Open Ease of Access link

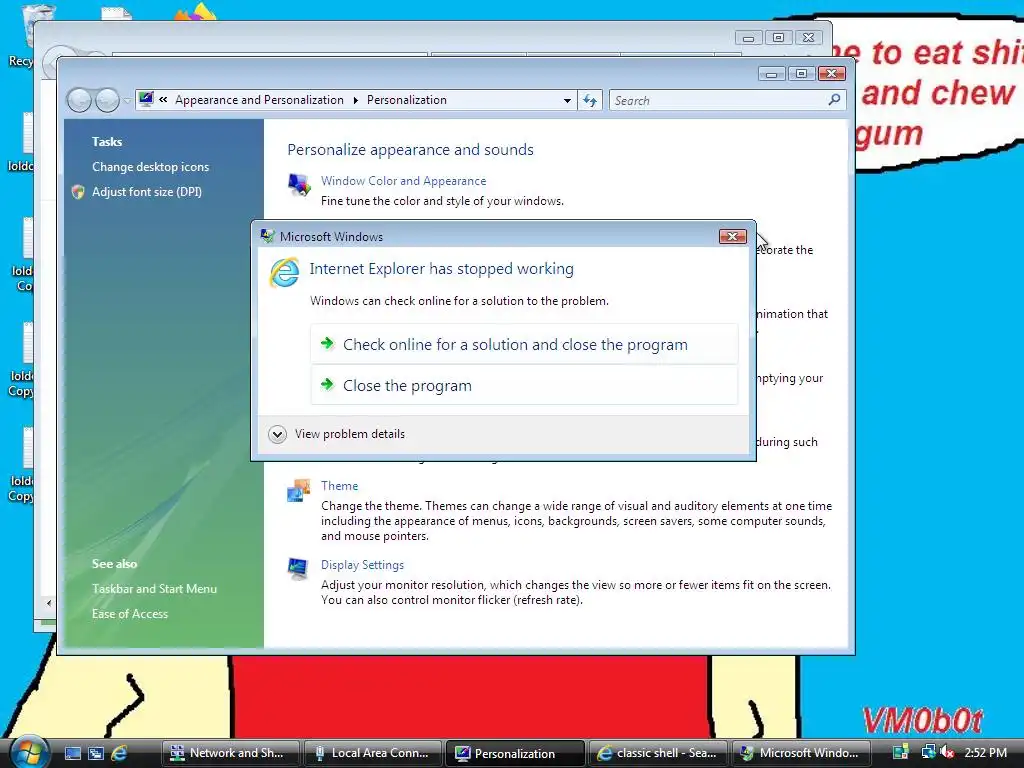coord(129,614)
